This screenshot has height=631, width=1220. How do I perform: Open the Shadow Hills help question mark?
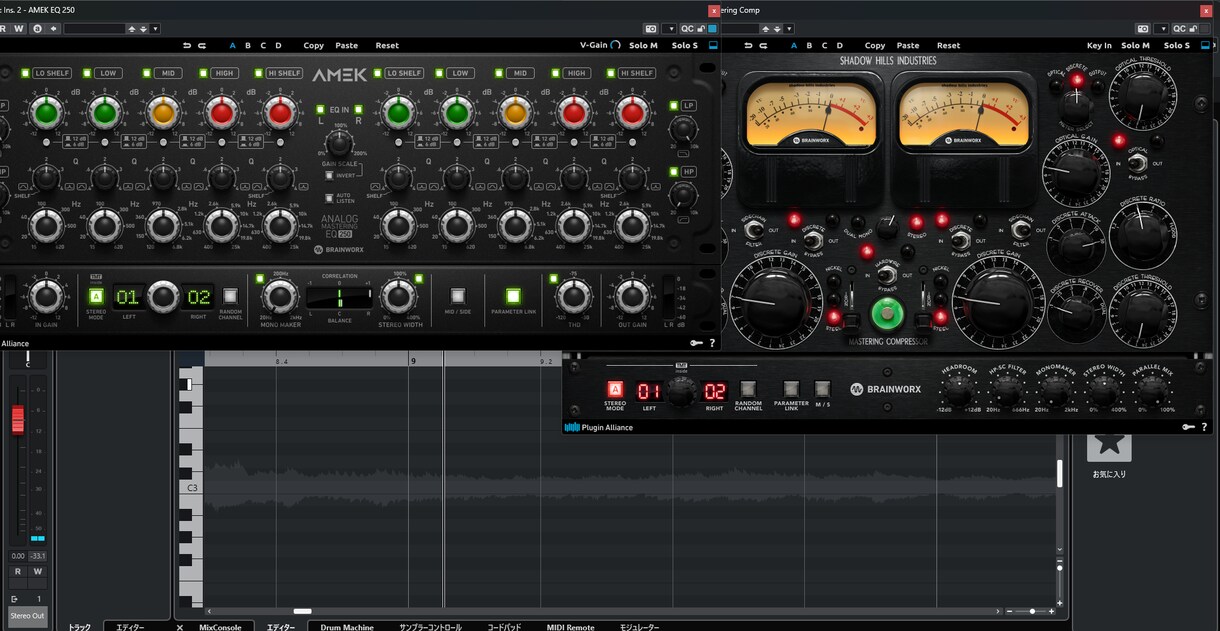tap(1204, 427)
